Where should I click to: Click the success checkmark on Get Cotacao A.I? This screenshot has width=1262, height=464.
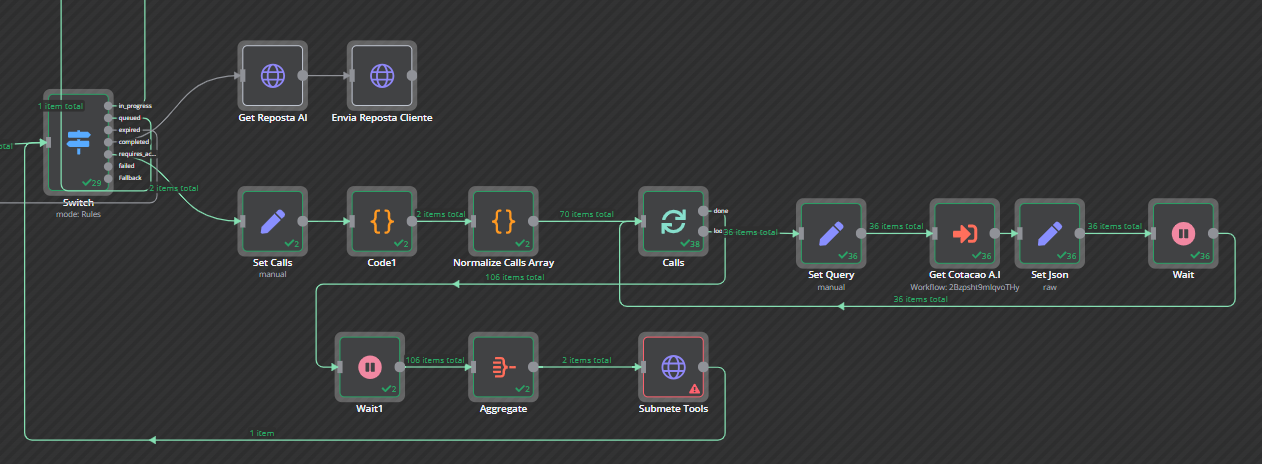tap(980, 256)
